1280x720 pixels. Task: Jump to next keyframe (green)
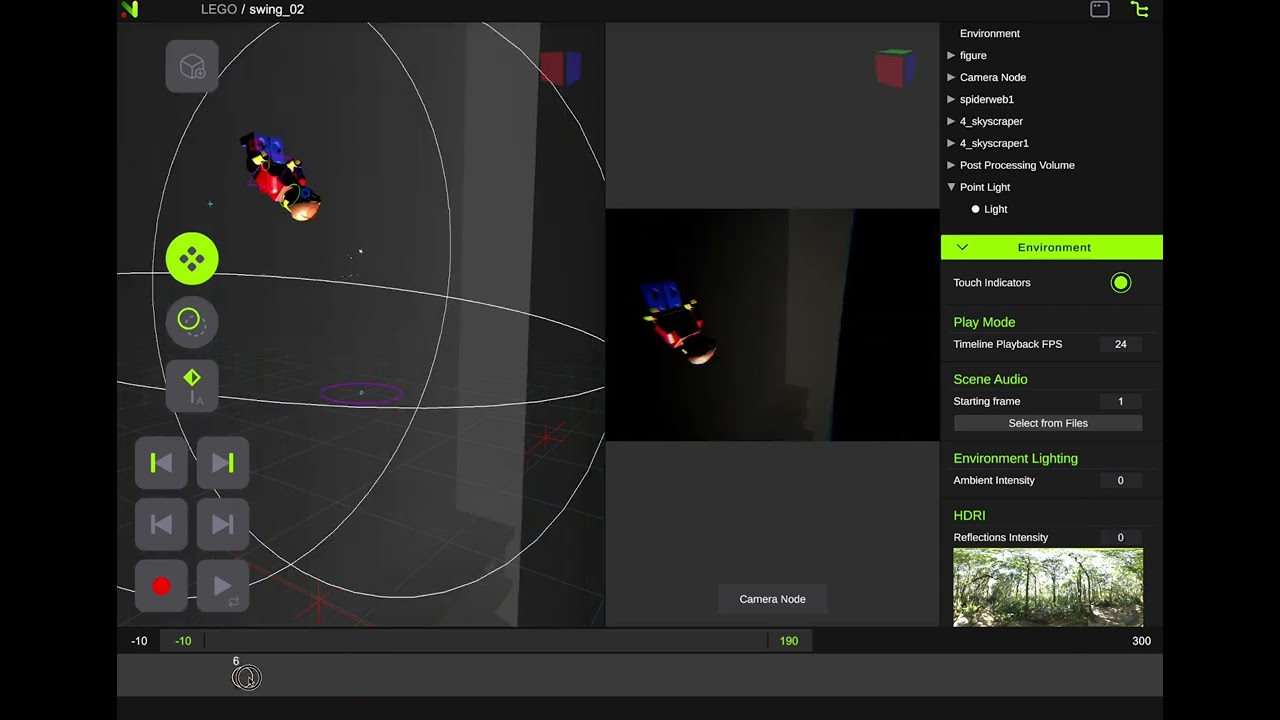tap(223, 463)
